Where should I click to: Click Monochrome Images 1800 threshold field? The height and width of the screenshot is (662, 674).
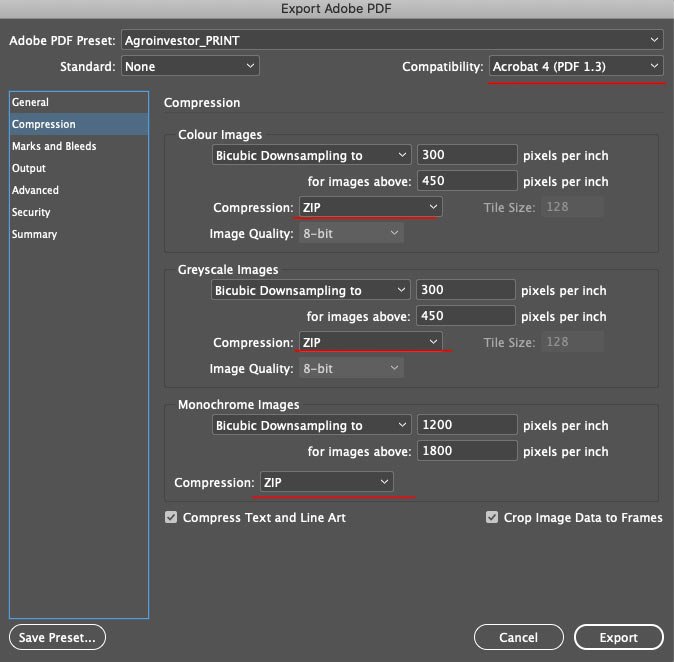[x=467, y=451]
